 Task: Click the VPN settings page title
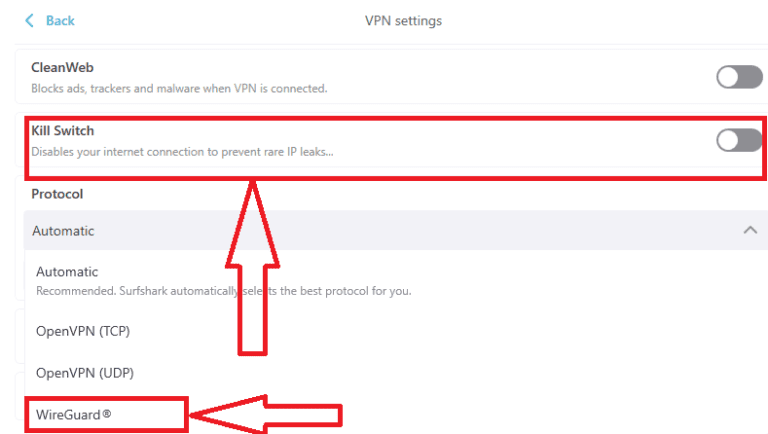click(x=404, y=20)
